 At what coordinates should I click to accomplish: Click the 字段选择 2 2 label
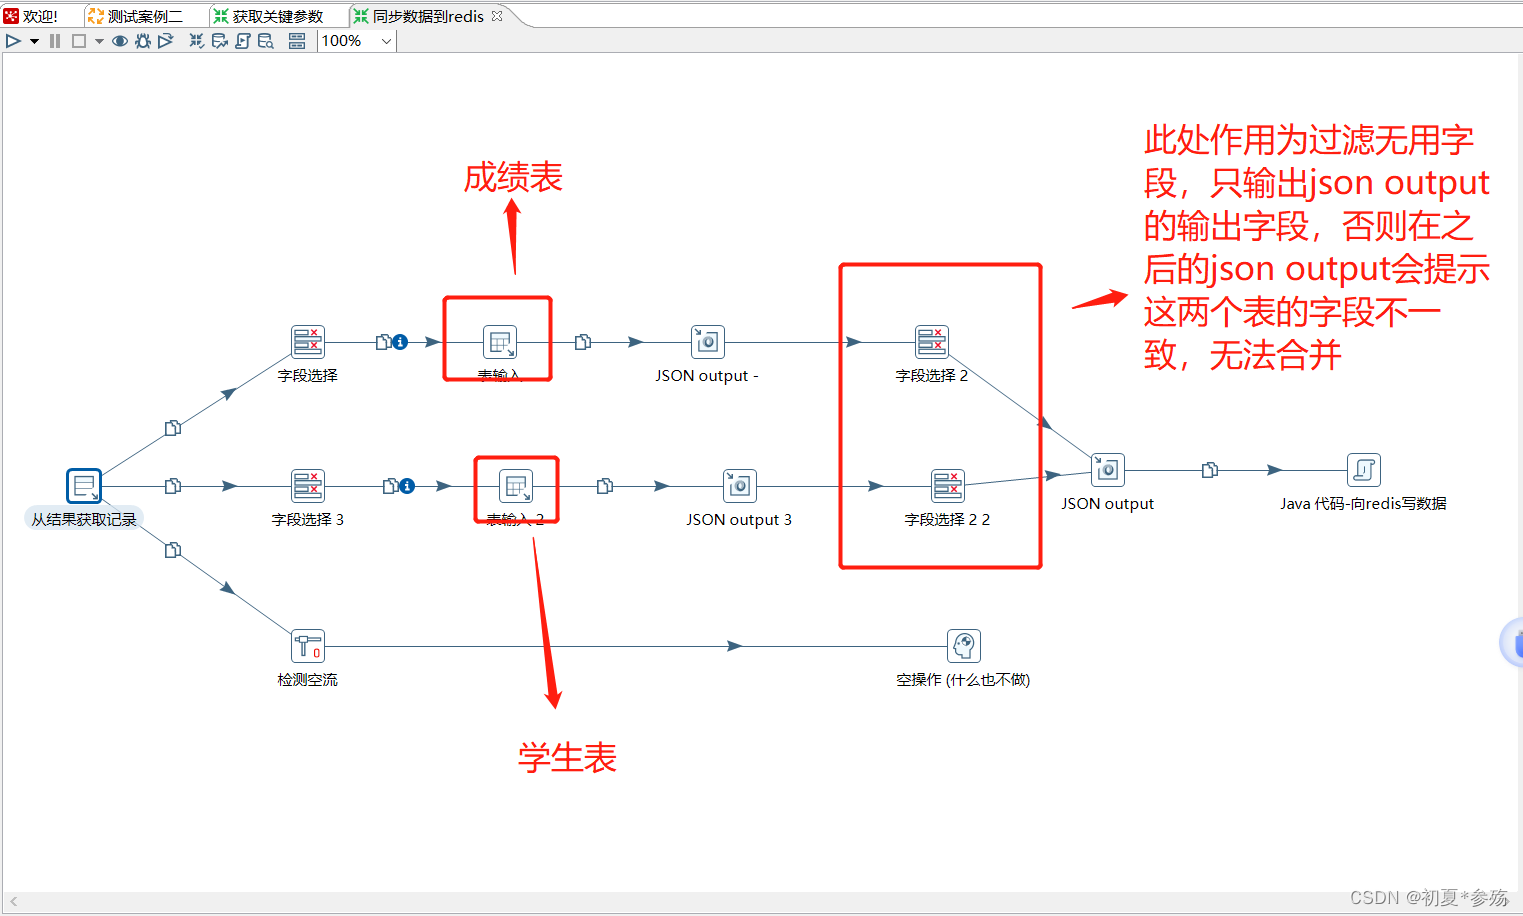[947, 520]
